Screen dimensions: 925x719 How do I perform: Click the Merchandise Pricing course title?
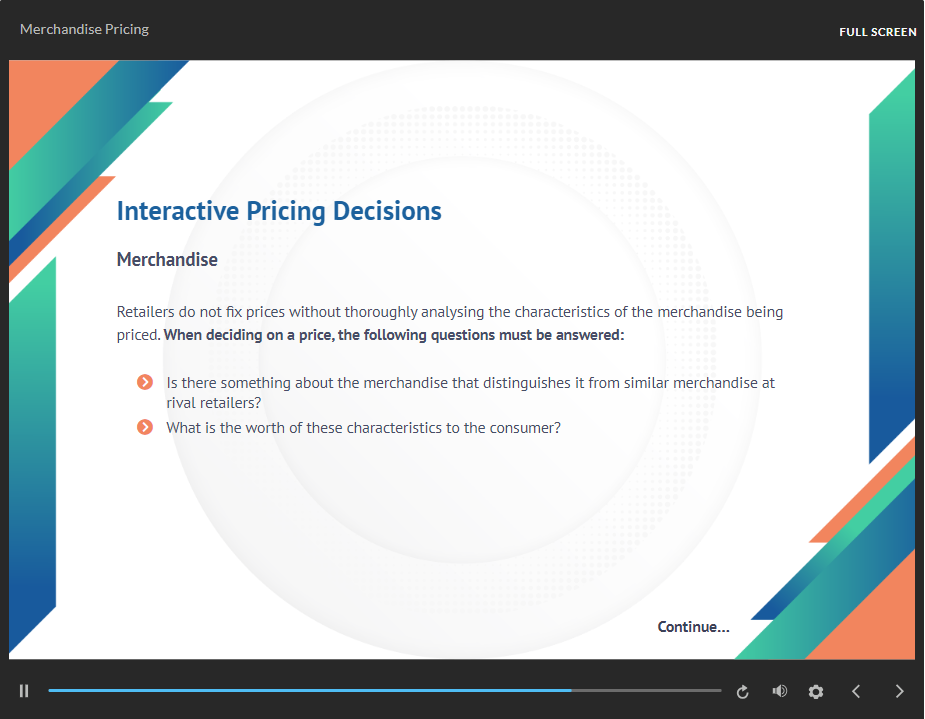pos(84,29)
